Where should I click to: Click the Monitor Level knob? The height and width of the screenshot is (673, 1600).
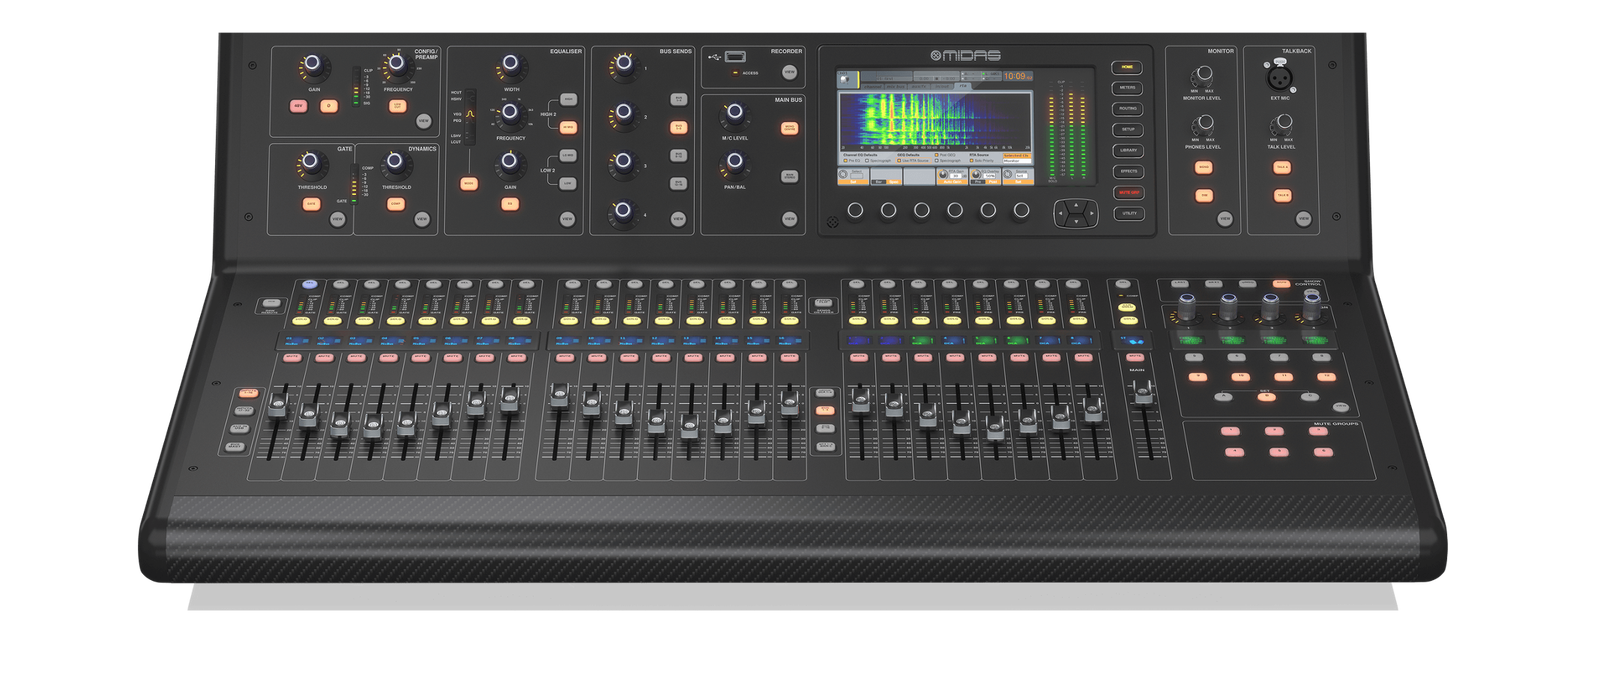click(x=1202, y=77)
